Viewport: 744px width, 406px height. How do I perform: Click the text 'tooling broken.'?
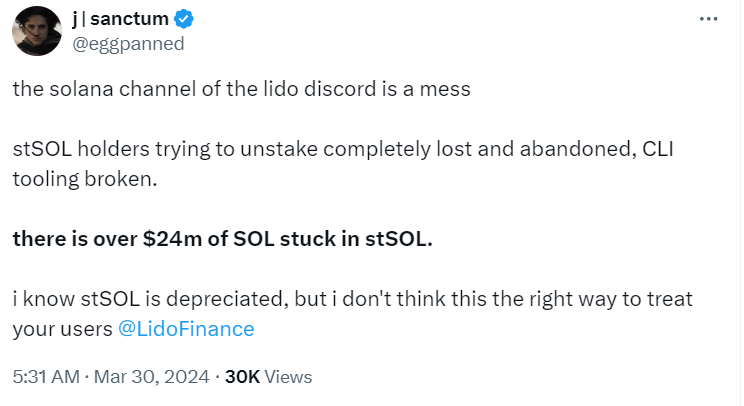(x=84, y=179)
